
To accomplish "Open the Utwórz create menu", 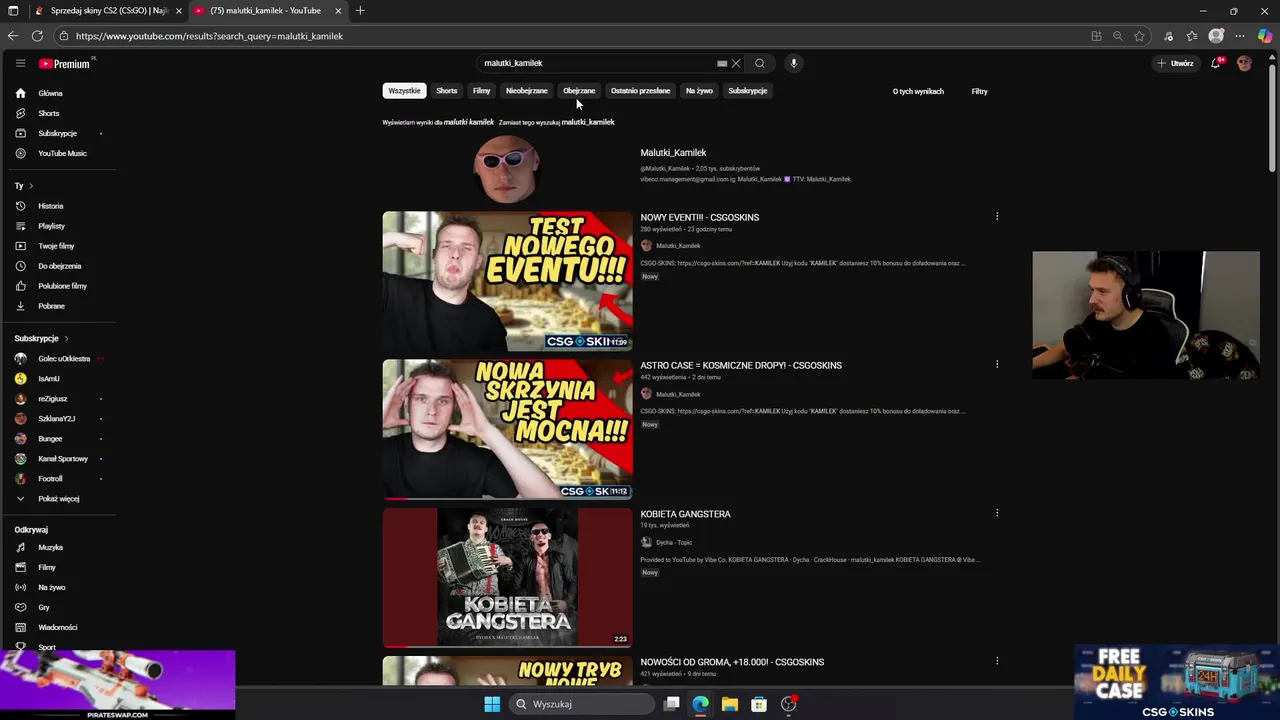I will click(1176, 63).
